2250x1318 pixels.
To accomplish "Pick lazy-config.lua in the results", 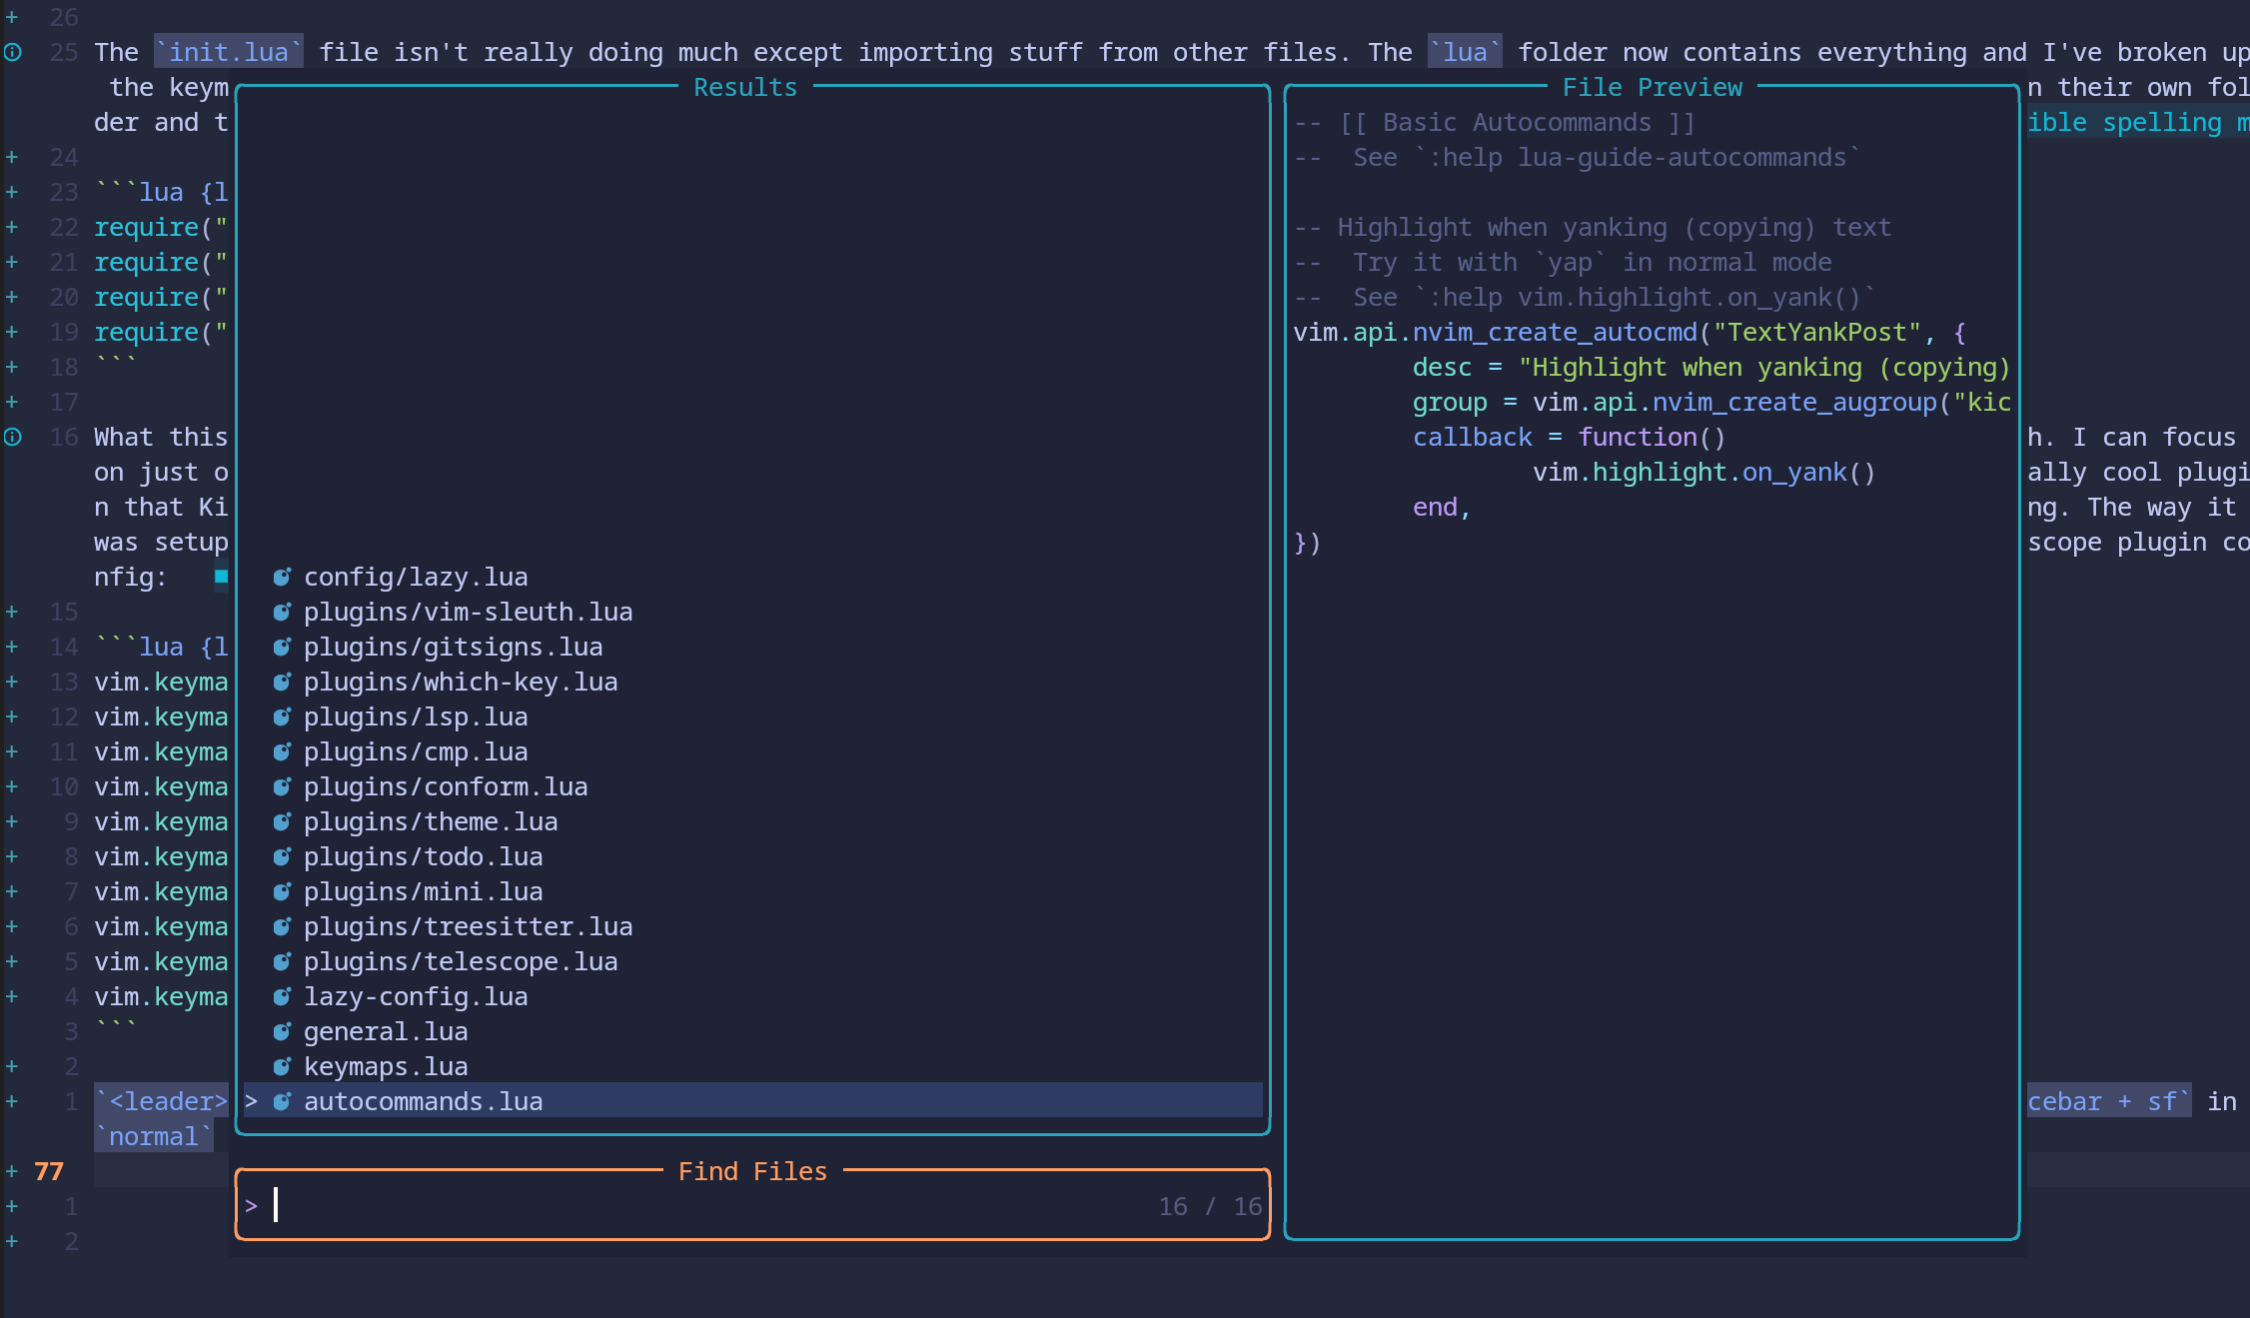I will (416, 997).
